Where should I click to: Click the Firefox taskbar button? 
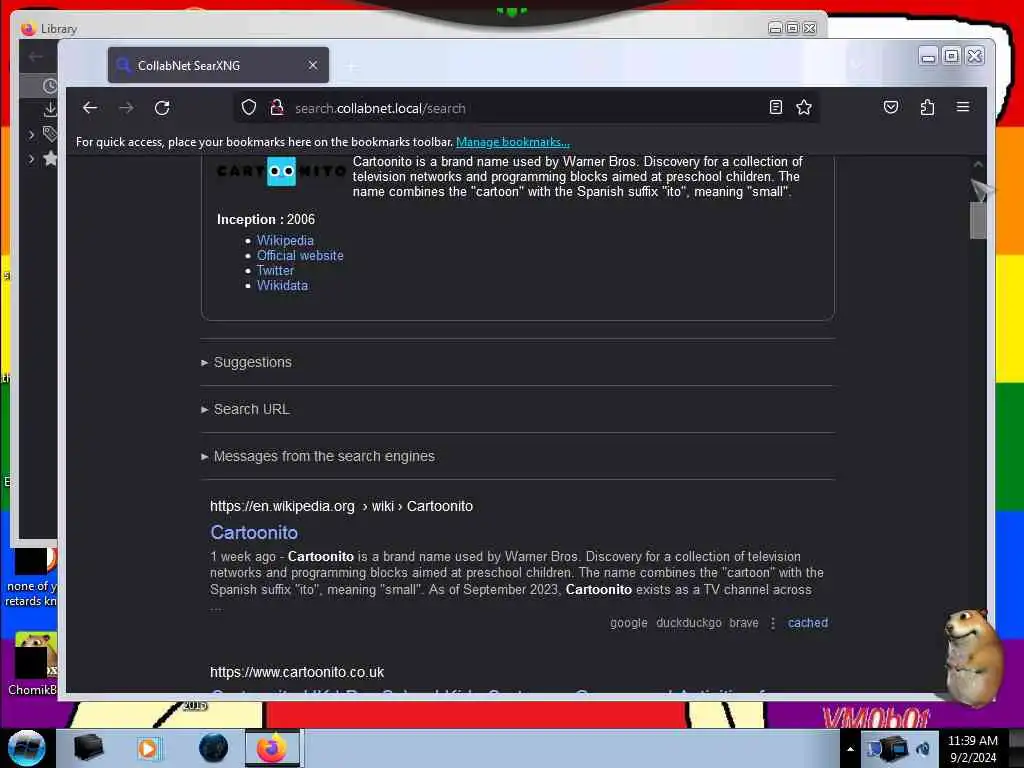pyautogui.click(x=272, y=748)
